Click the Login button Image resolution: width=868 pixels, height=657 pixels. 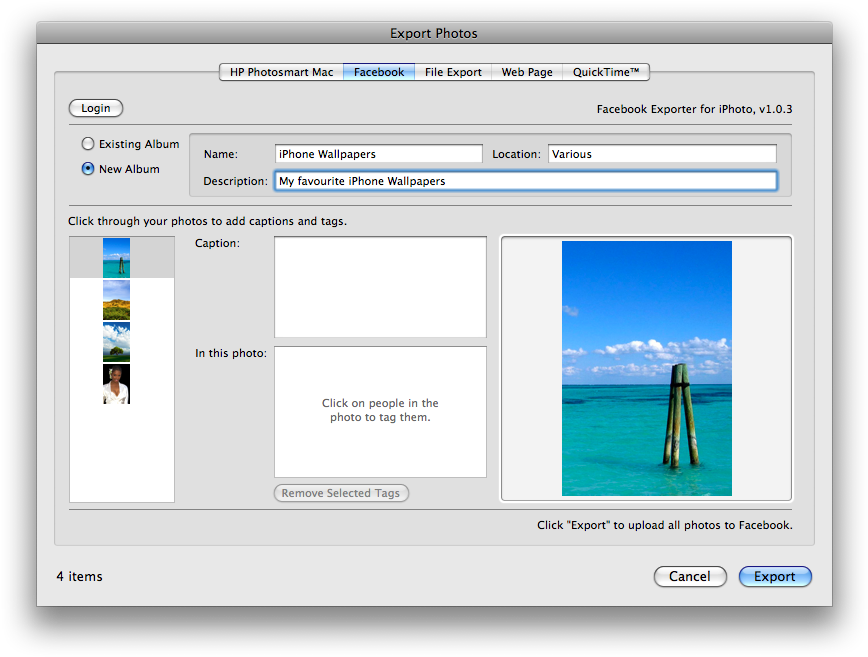(95, 108)
